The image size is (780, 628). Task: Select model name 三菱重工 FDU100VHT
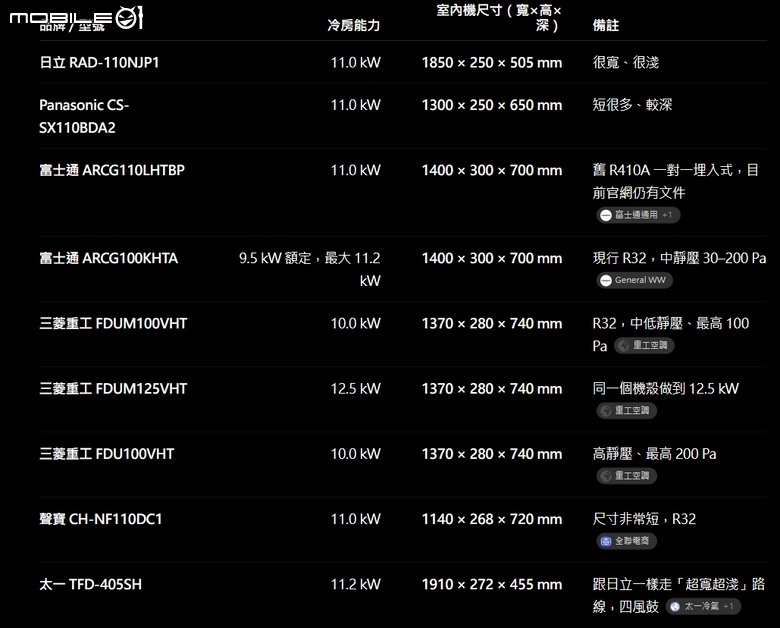106,454
